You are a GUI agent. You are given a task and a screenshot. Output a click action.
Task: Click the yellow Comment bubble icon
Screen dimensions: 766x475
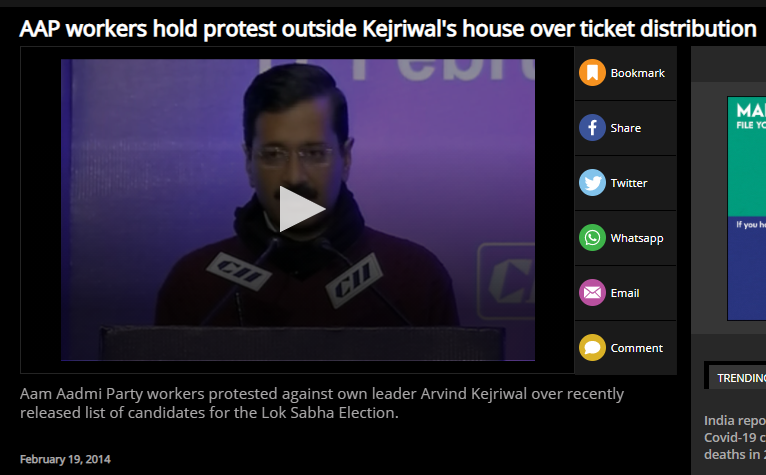coord(592,347)
